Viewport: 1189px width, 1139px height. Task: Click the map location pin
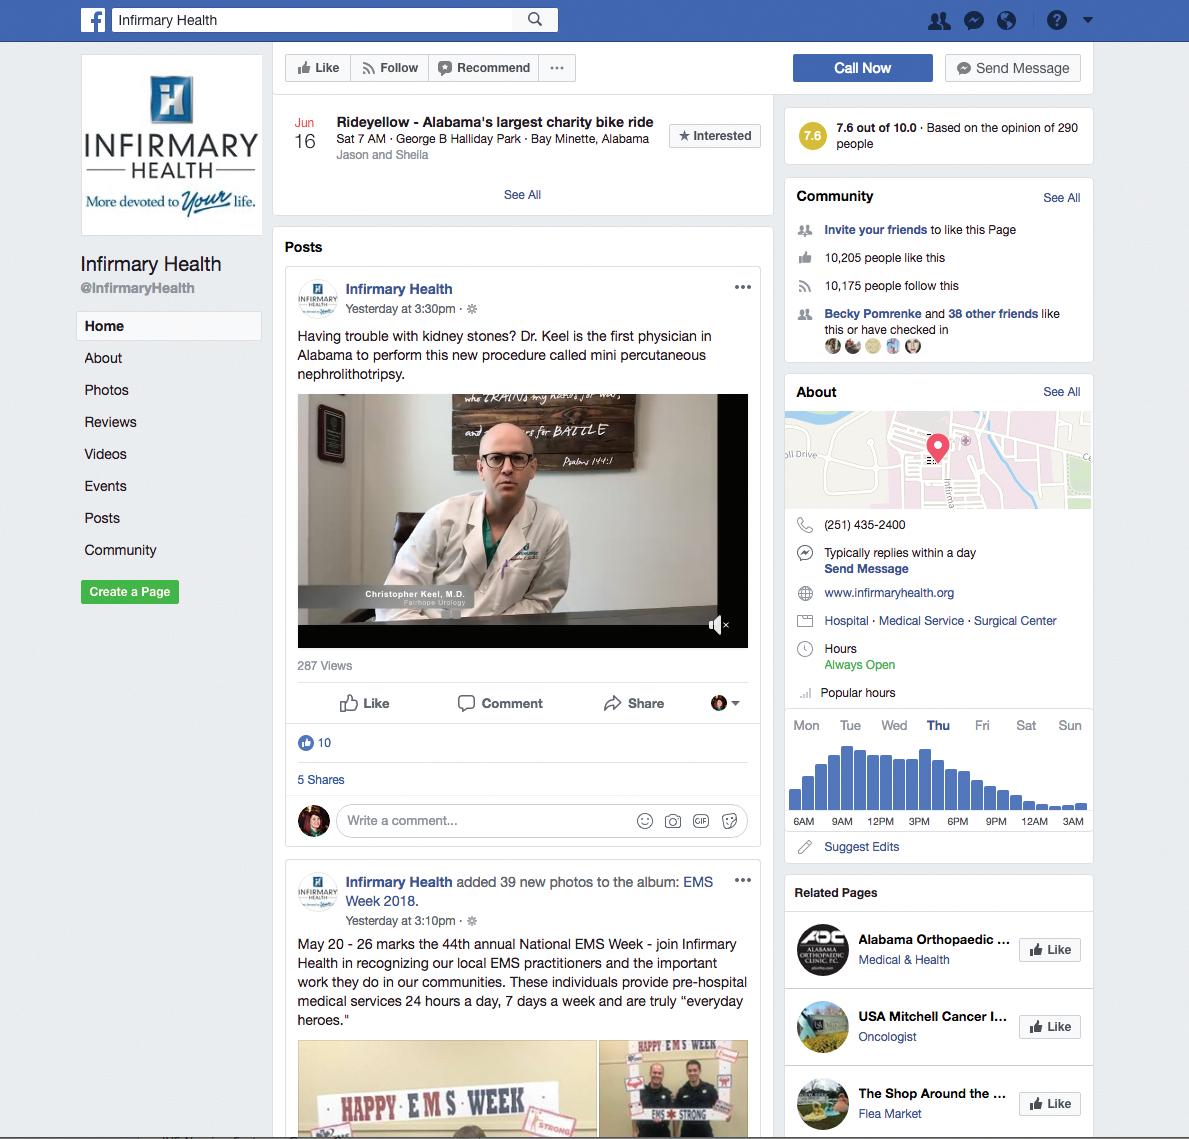(937, 446)
